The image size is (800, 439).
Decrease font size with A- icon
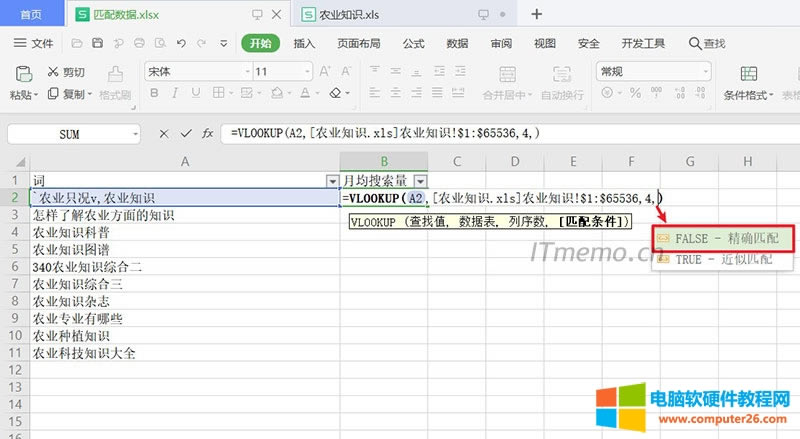tap(346, 71)
